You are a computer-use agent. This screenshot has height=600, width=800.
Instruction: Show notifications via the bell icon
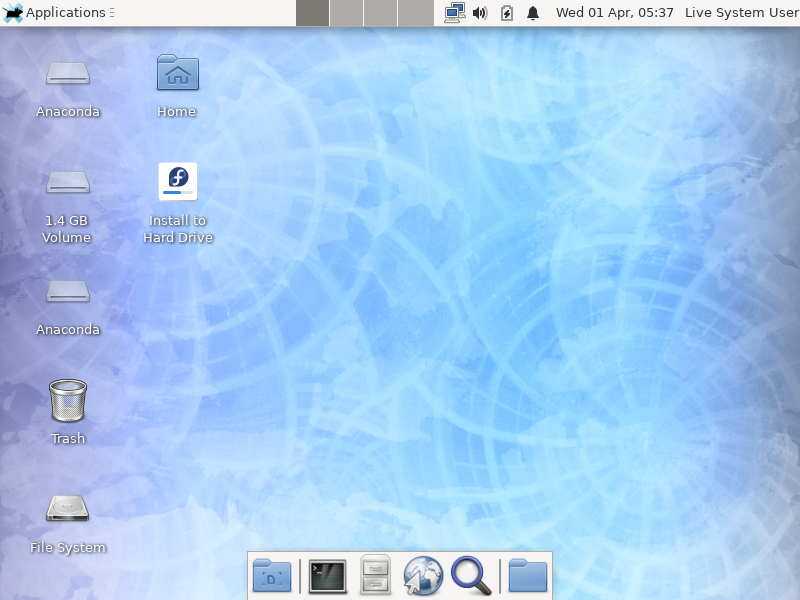point(533,13)
